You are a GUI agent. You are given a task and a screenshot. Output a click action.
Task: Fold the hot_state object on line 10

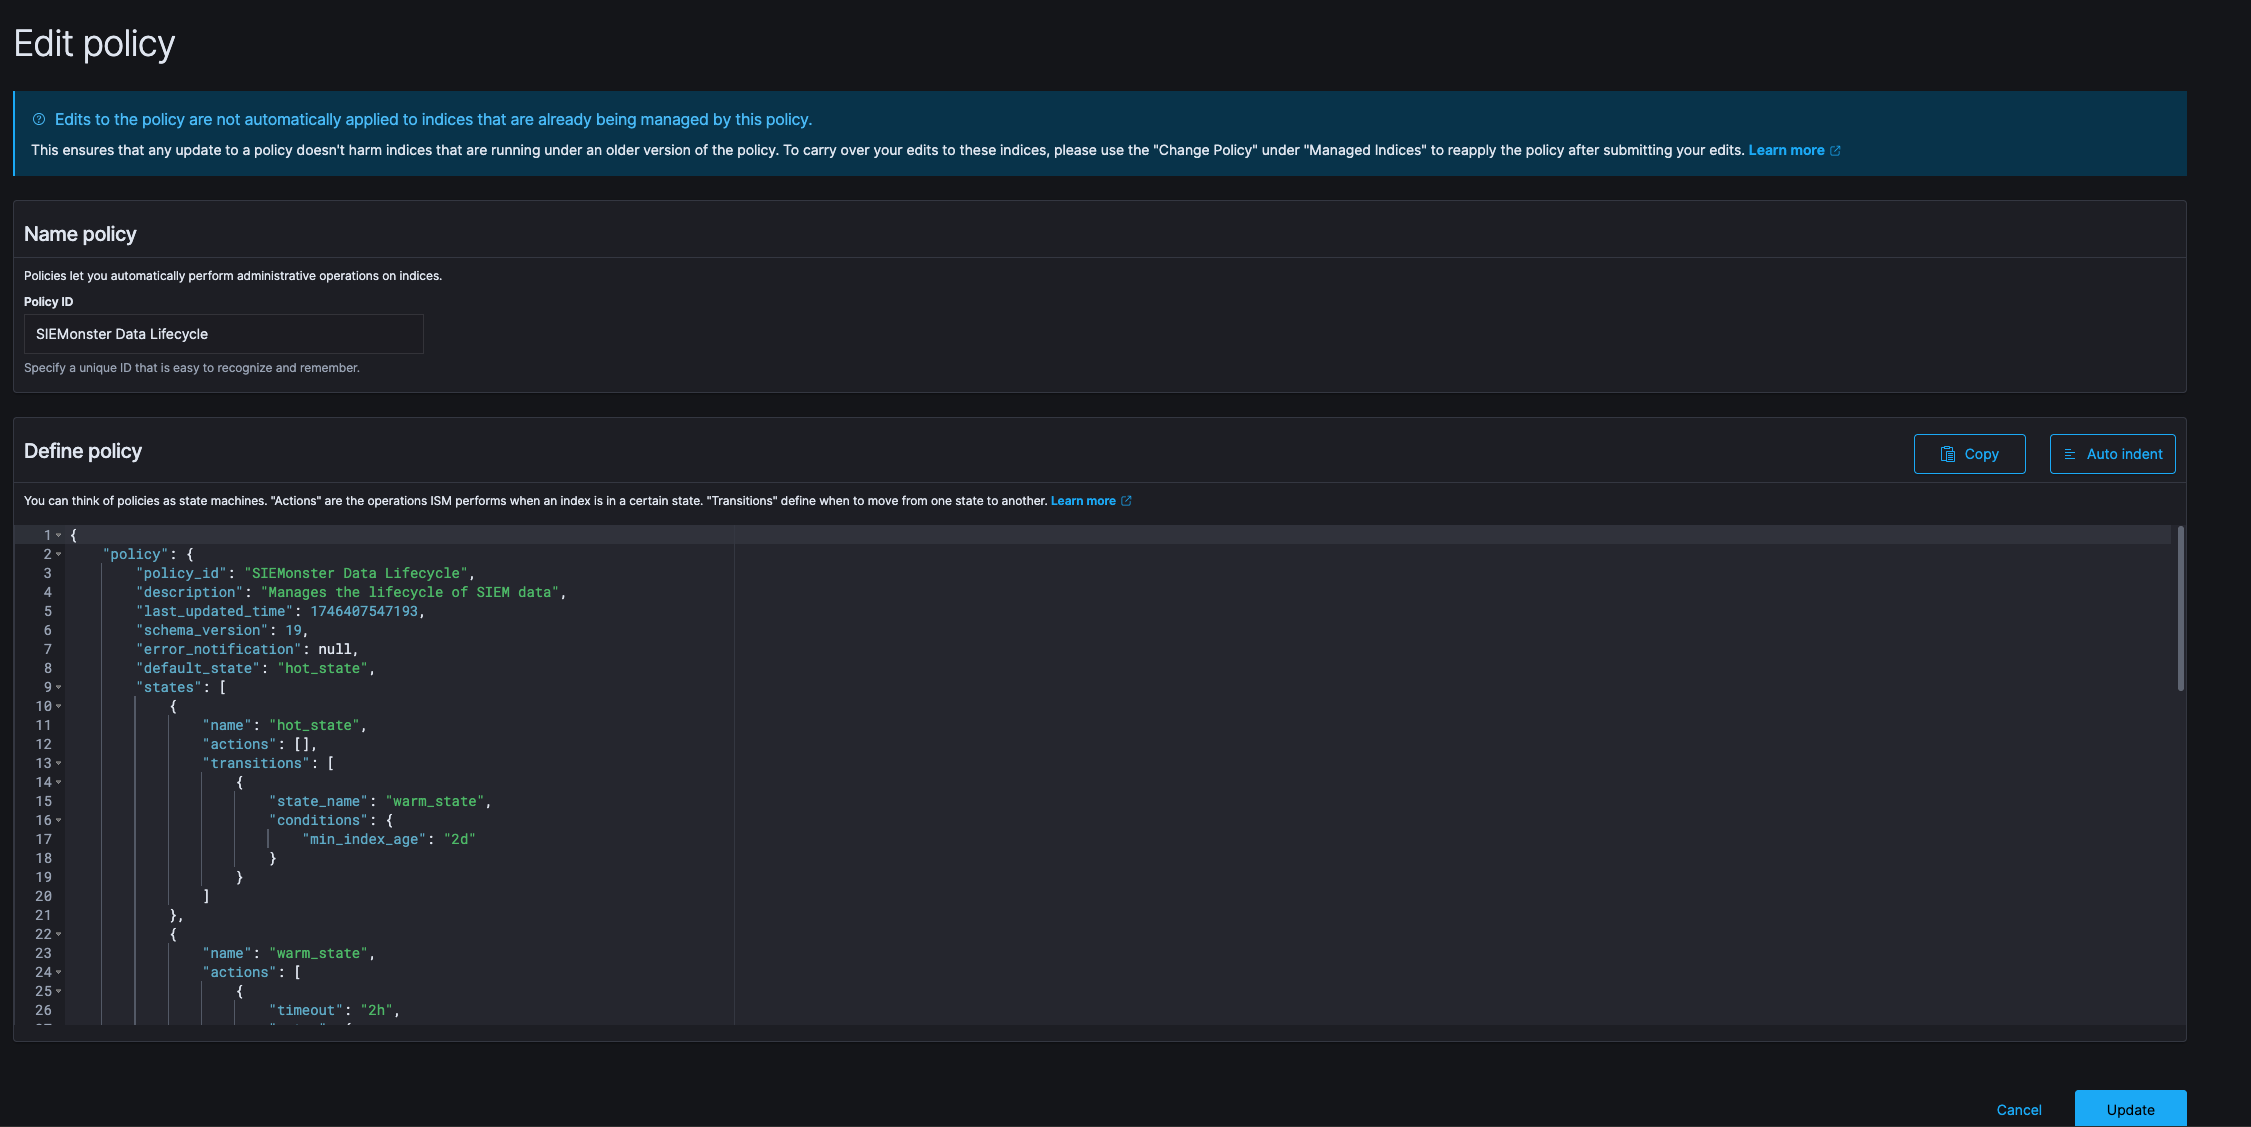(x=59, y=706)
